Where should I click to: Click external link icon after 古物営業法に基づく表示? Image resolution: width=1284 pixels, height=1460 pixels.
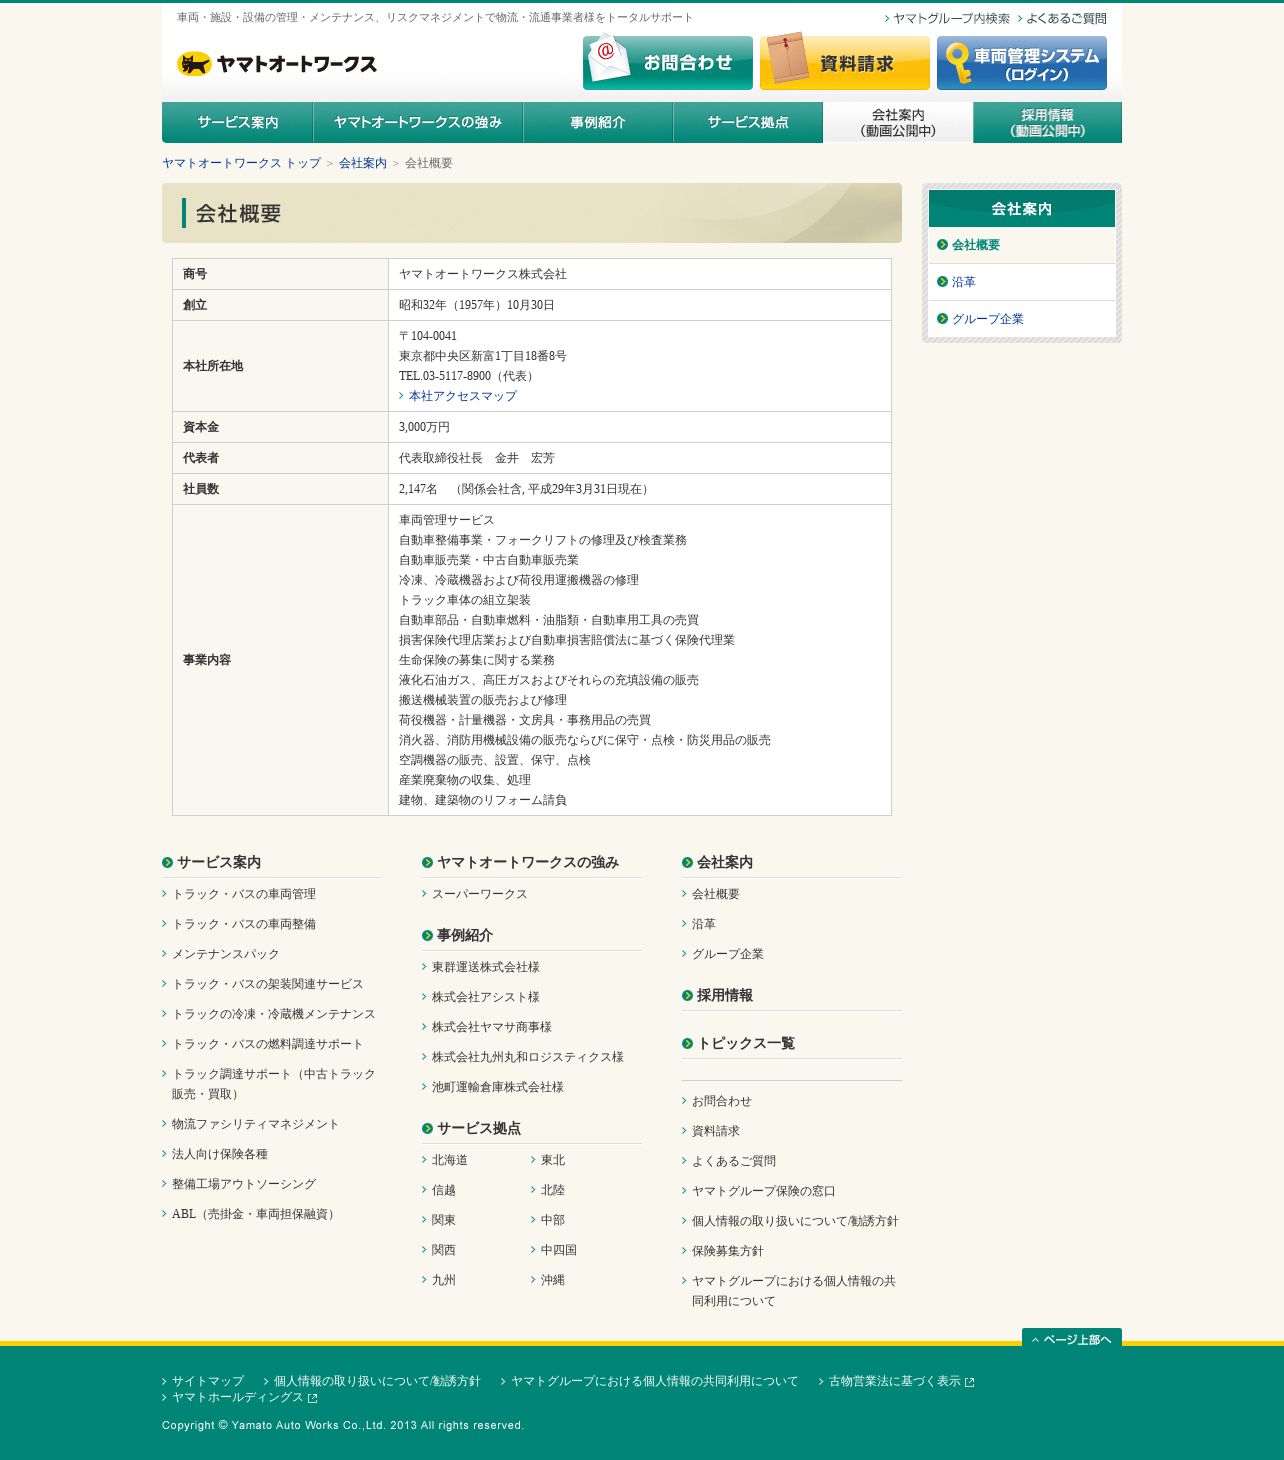tap(969, 1382)
